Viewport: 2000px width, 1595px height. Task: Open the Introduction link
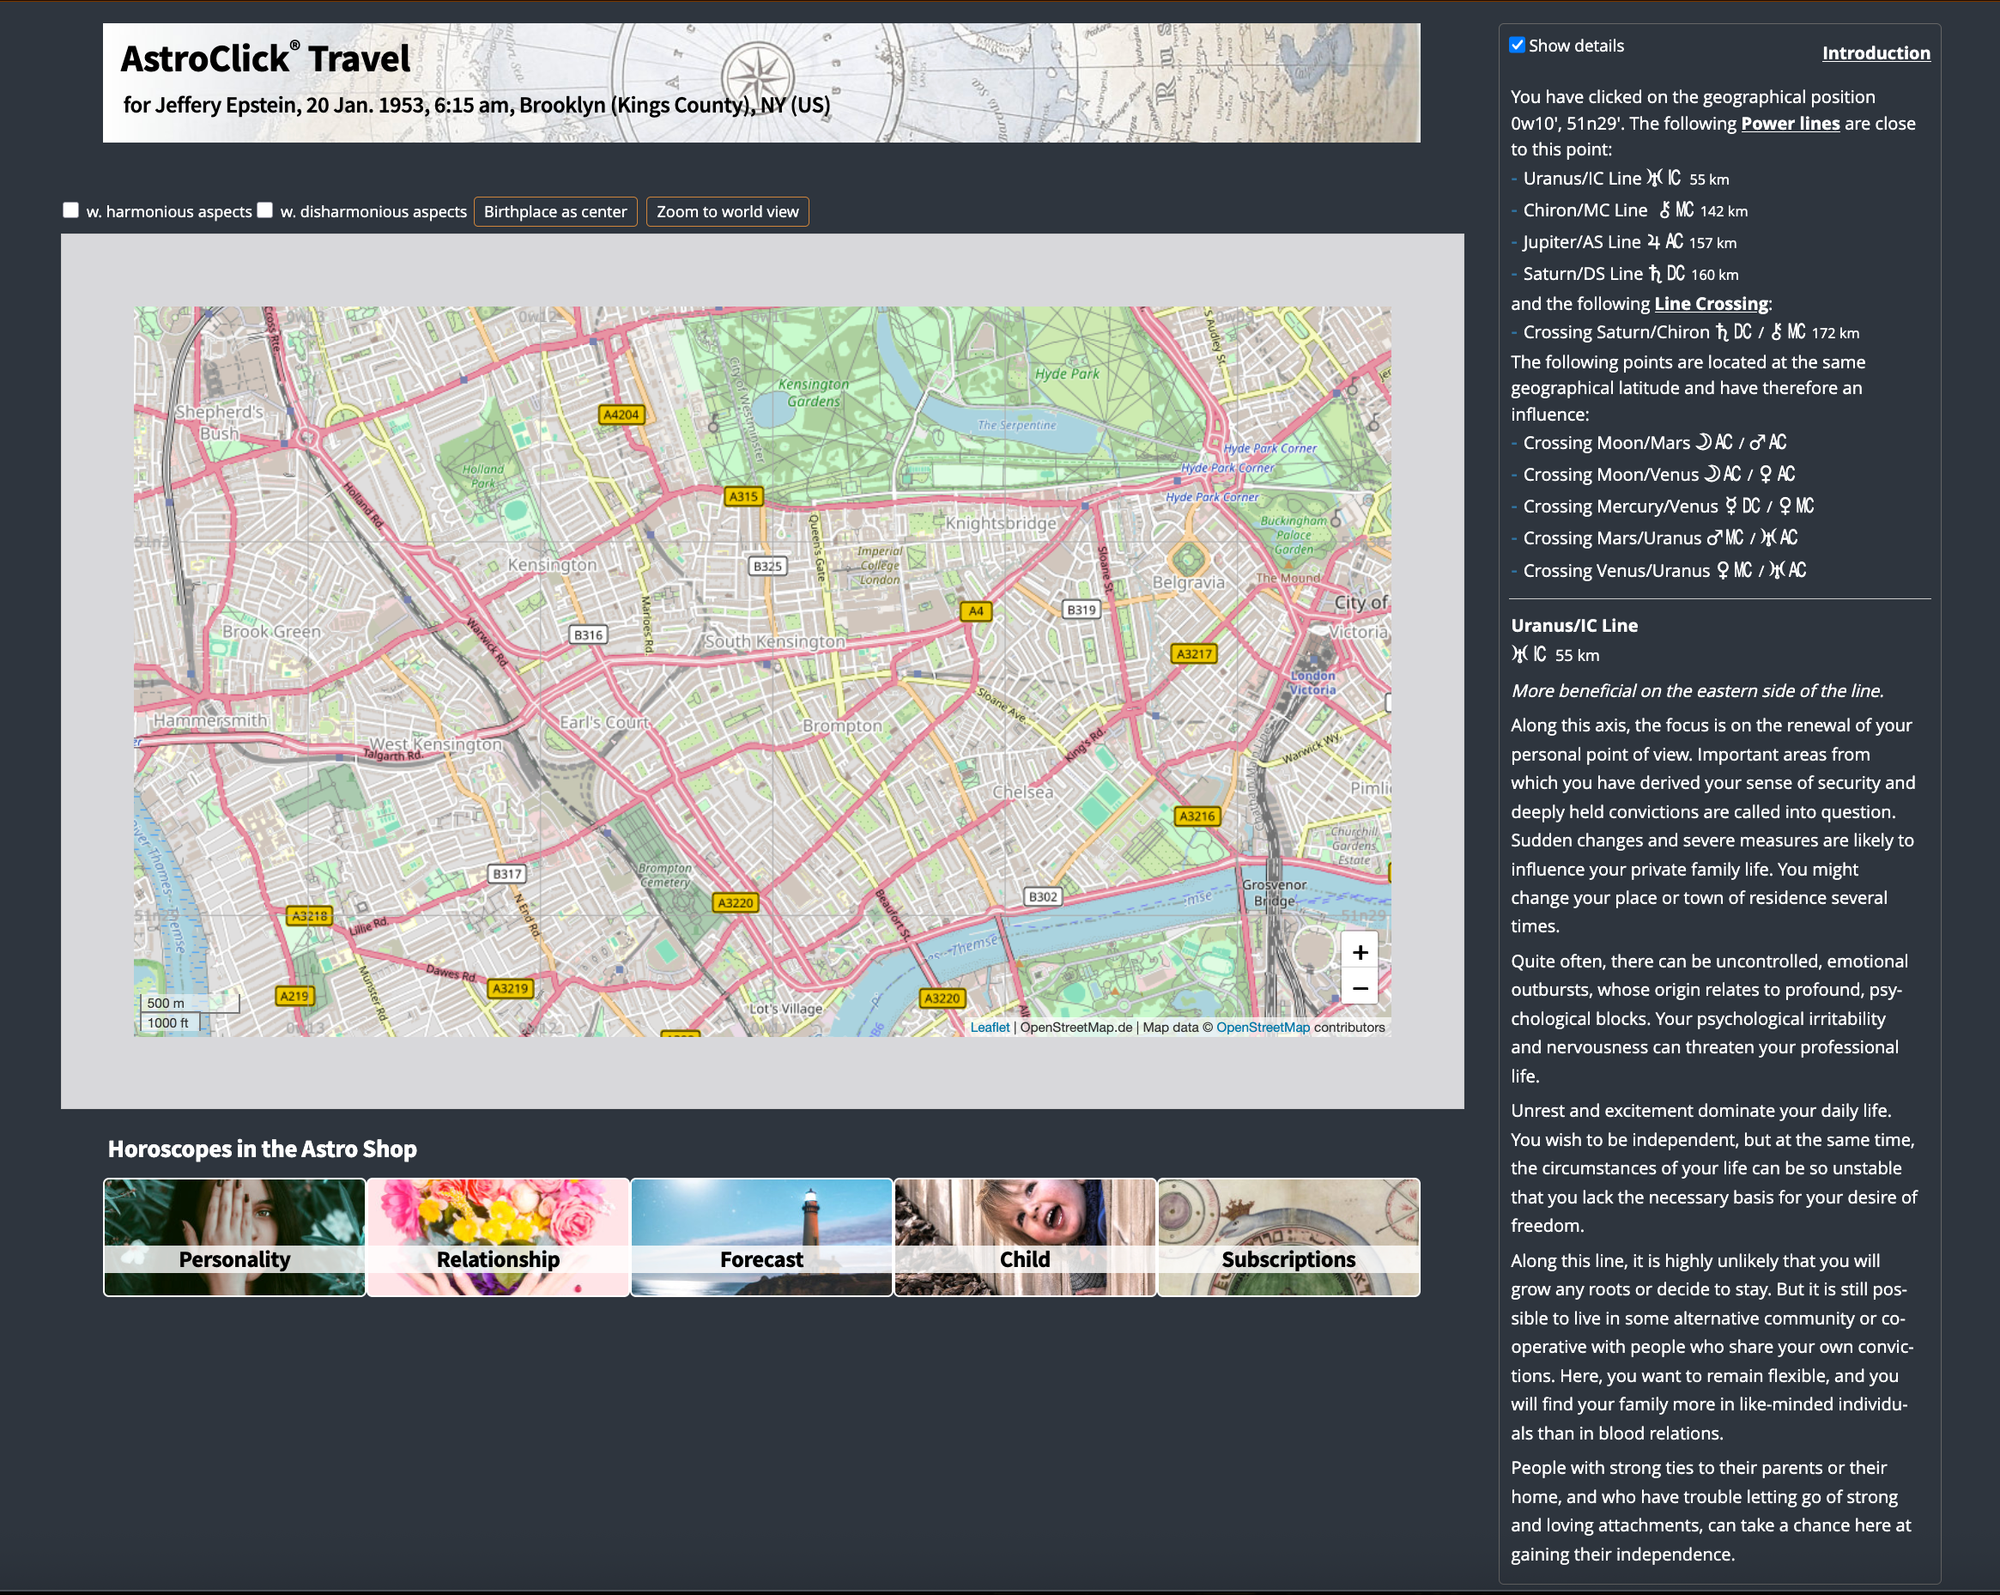(x=1876, y=53)
